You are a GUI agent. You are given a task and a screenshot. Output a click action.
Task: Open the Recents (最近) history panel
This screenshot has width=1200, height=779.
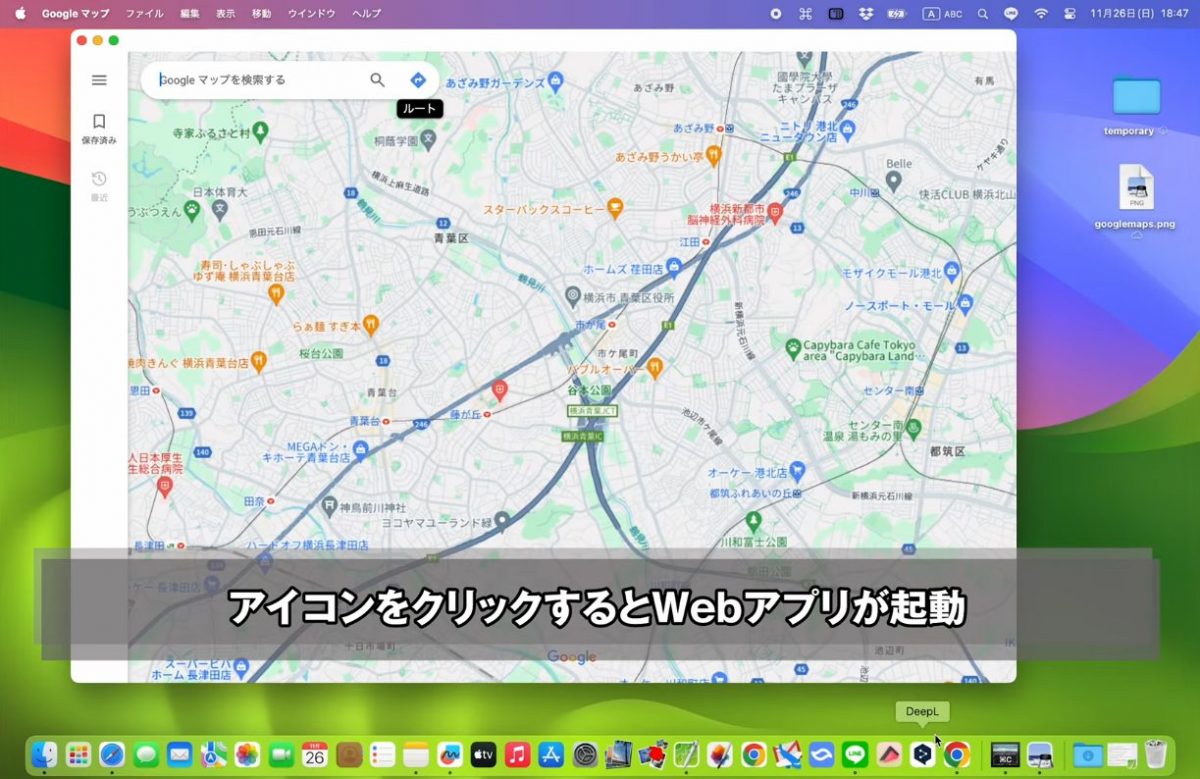point(99,185)
